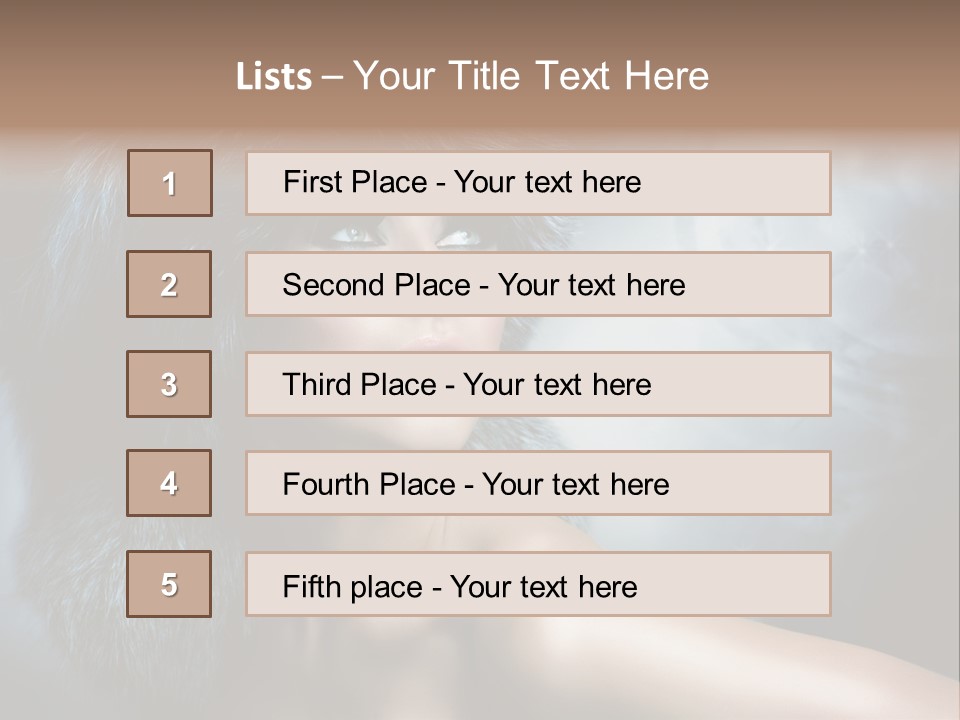Click "Your text here" in Second Place row
Viewport: 960px width, 720px height.
click(x=591, y=285)
